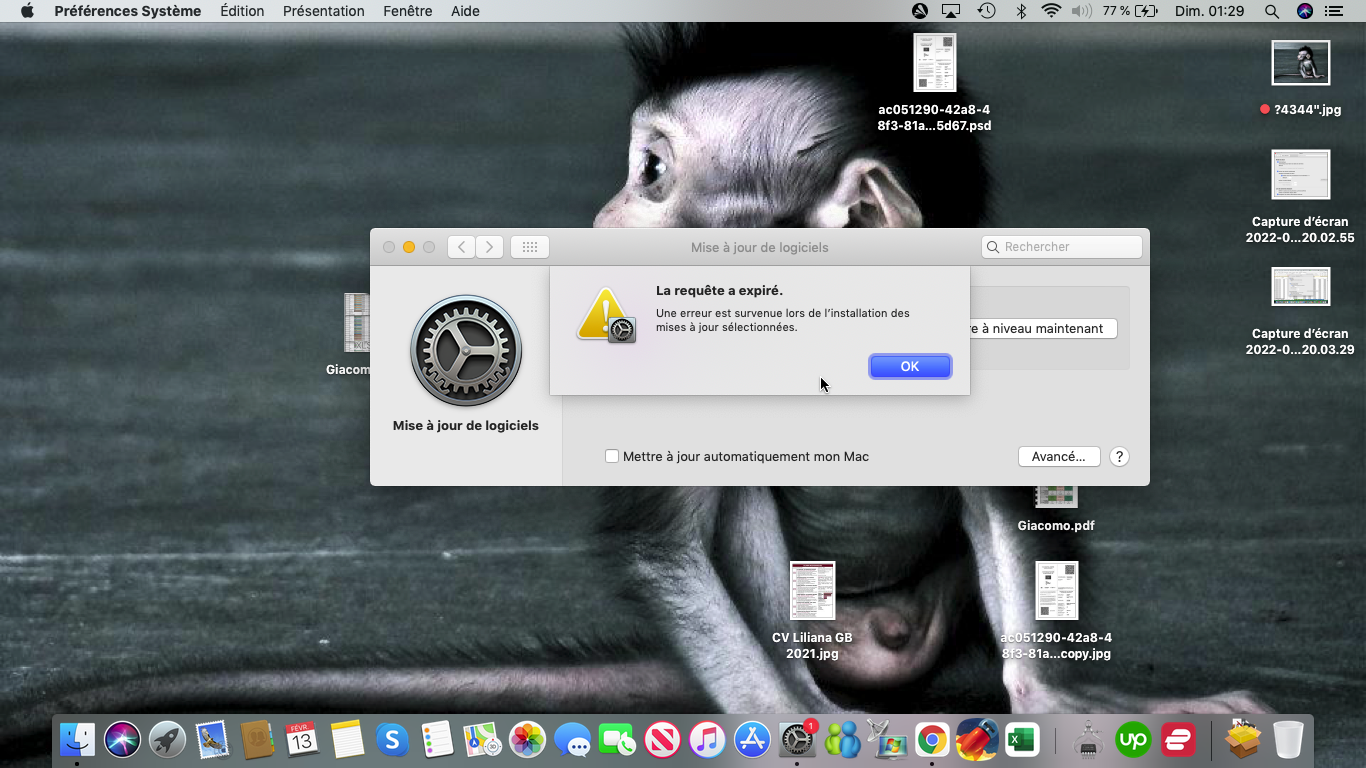The image size is (1366, 768).
Task: Open the Apple menu
Action: click(x=27, y=11)
